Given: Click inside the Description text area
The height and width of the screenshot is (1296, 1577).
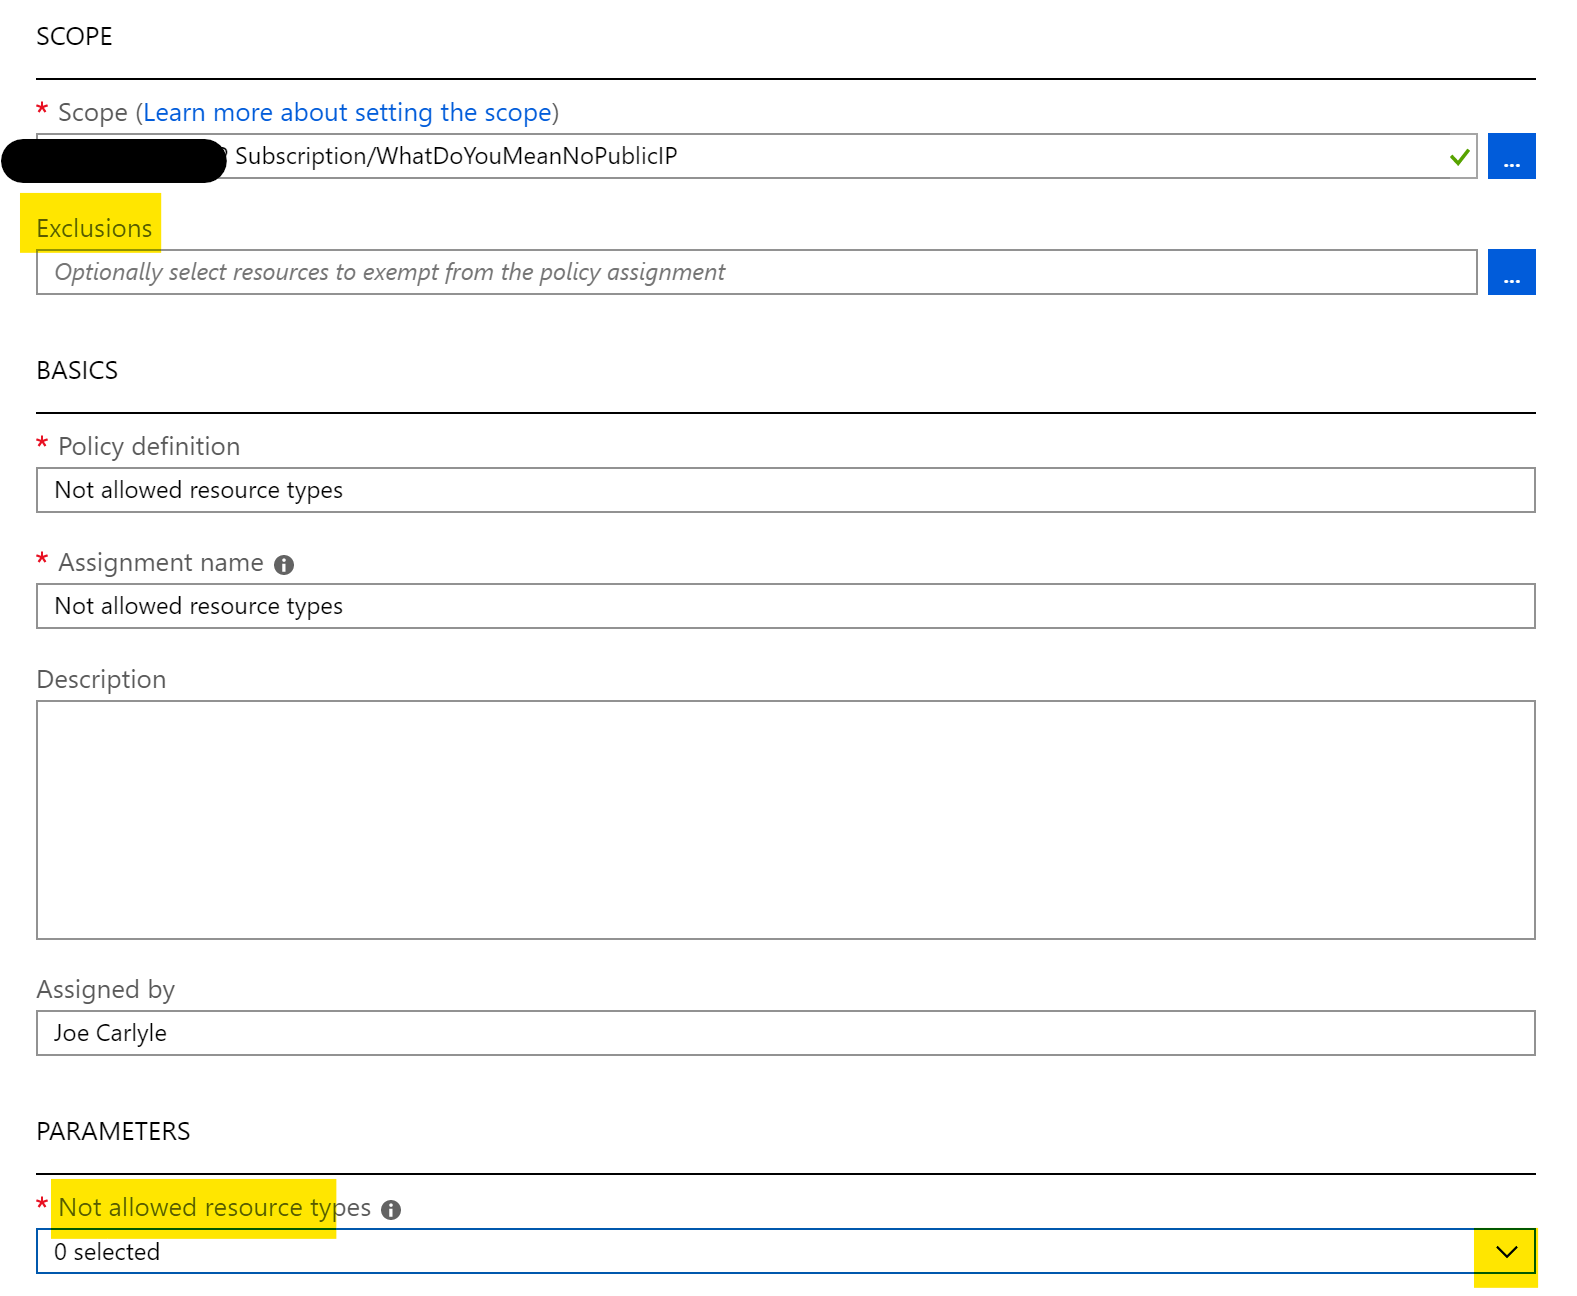Looking at the screenshot, I should pos(785,820).
